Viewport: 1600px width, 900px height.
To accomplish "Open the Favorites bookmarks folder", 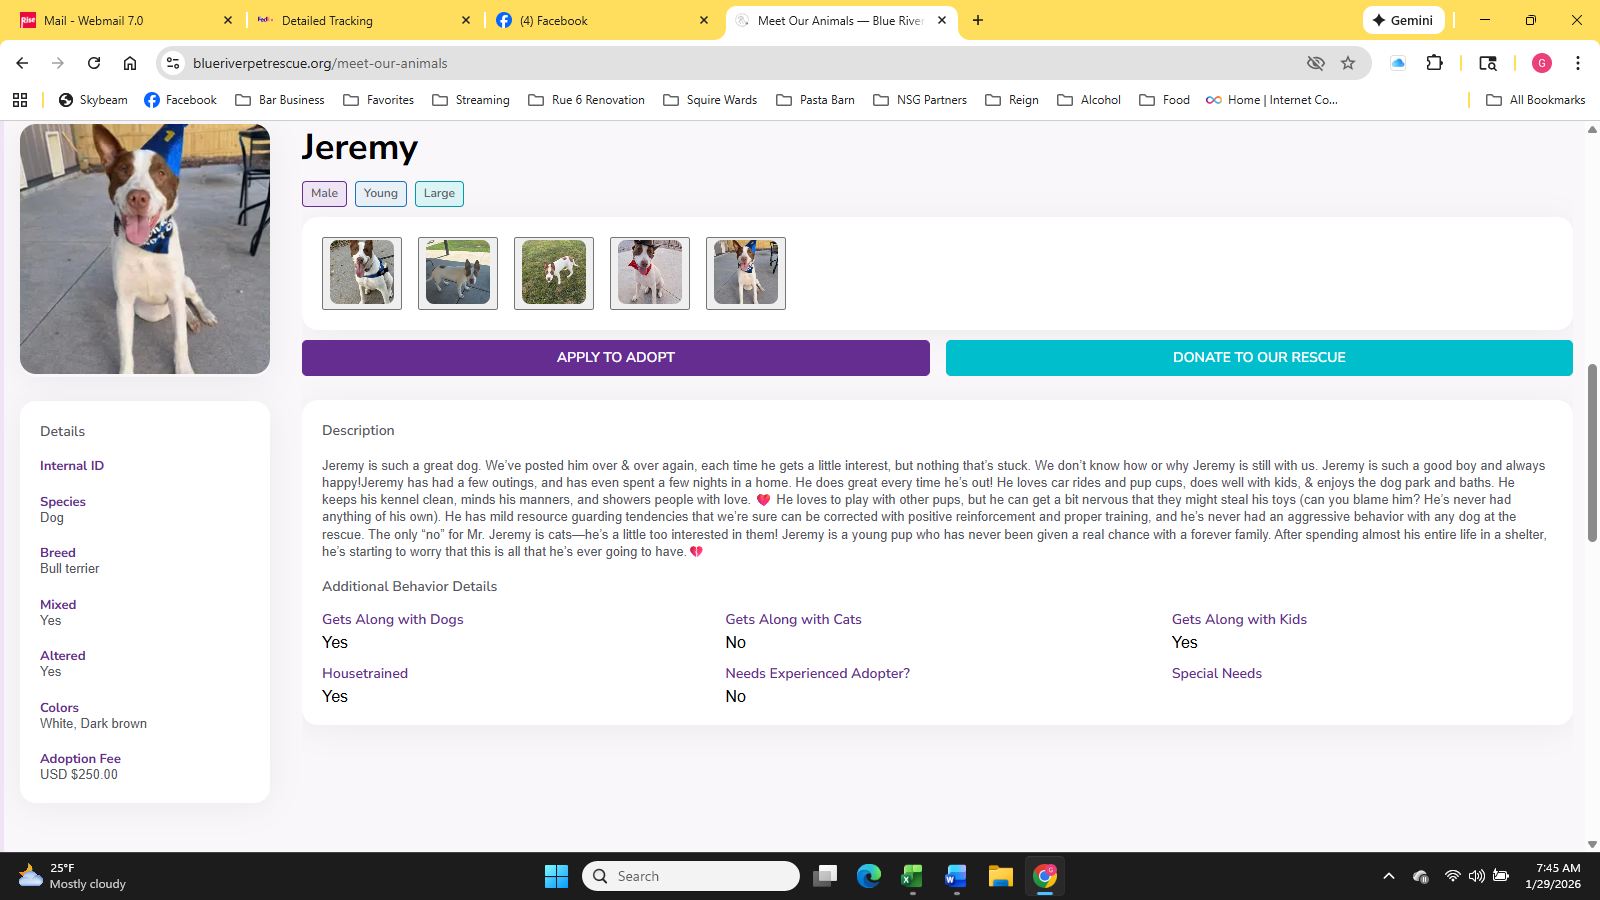I will click(x=378, y=100).
